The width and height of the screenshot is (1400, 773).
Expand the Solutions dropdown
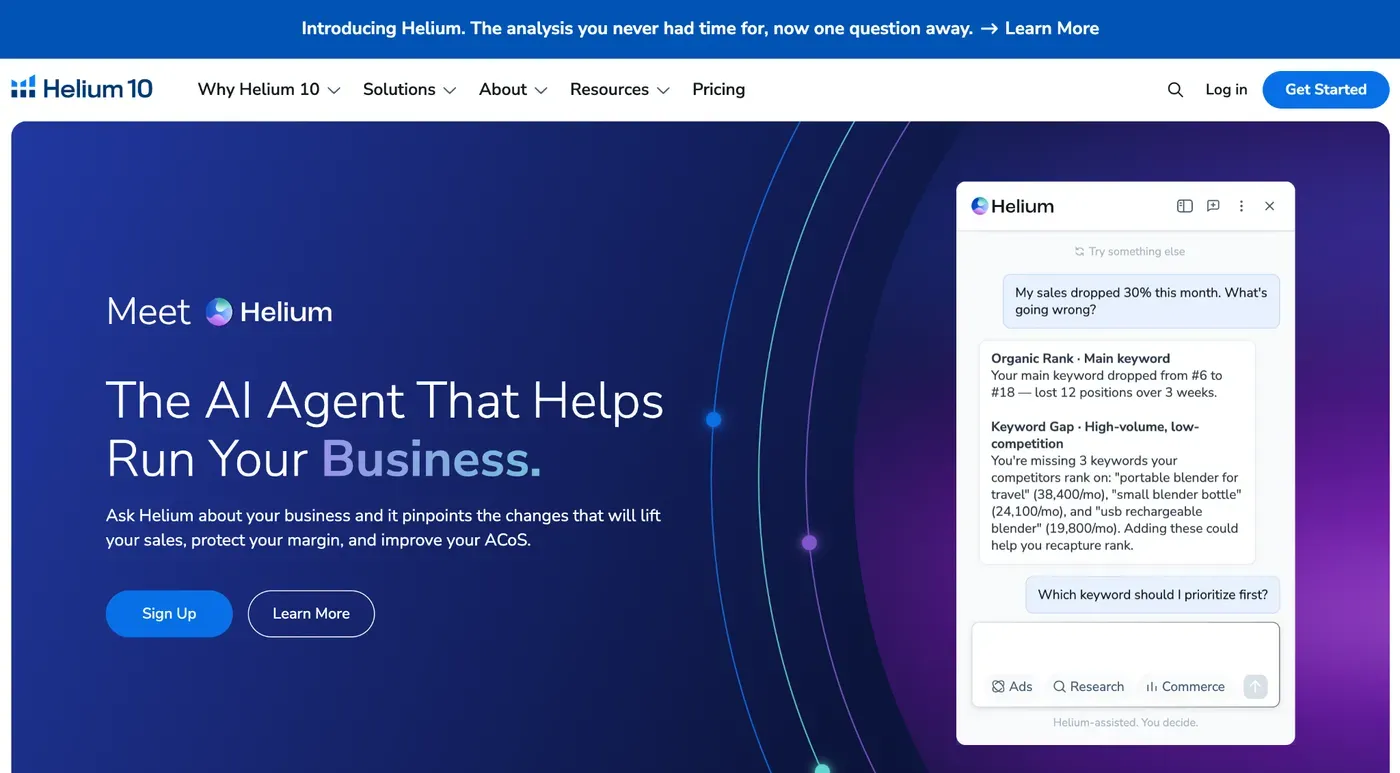409,89
